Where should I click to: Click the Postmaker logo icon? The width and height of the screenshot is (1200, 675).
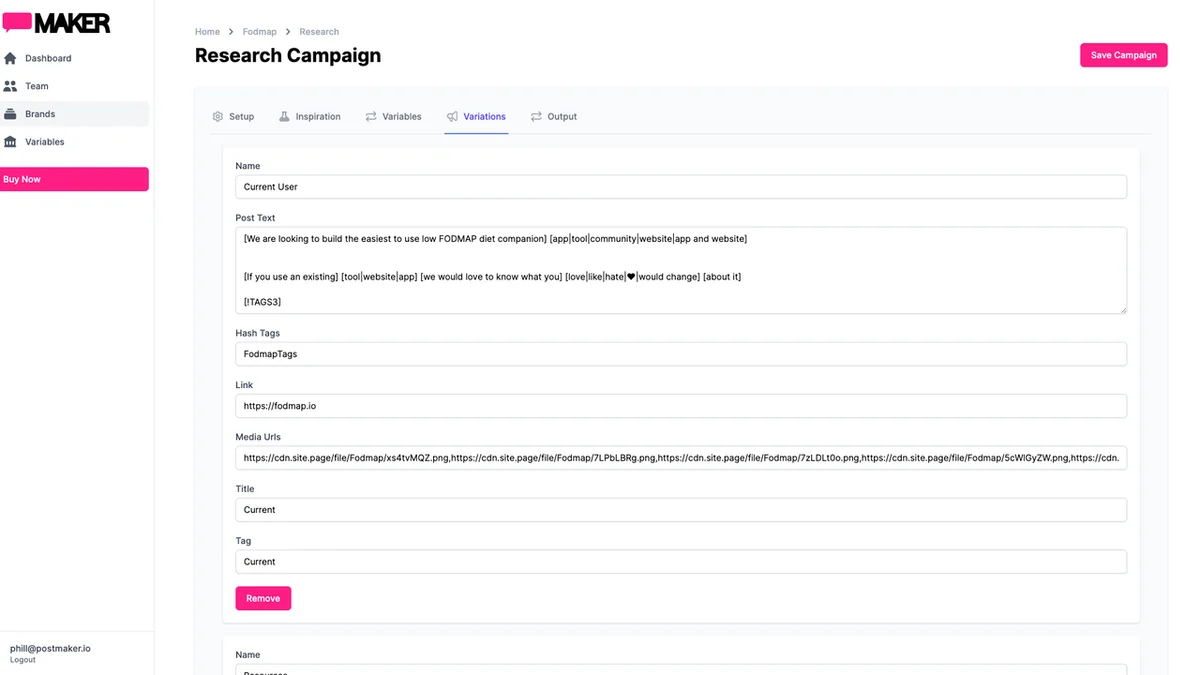pos(17,22)
